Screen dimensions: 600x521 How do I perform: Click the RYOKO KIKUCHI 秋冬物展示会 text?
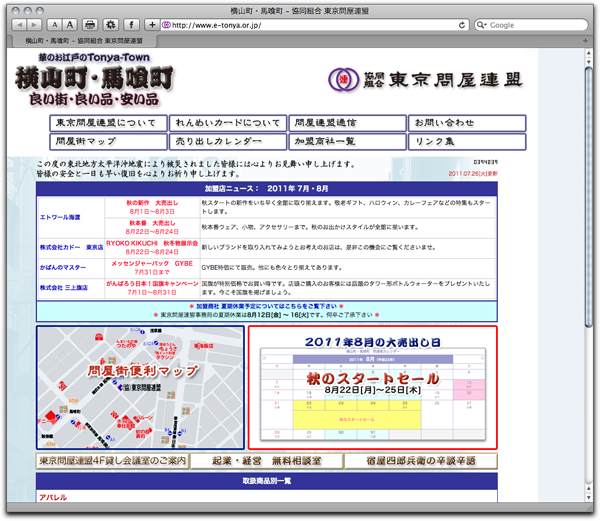click(152, 243)
